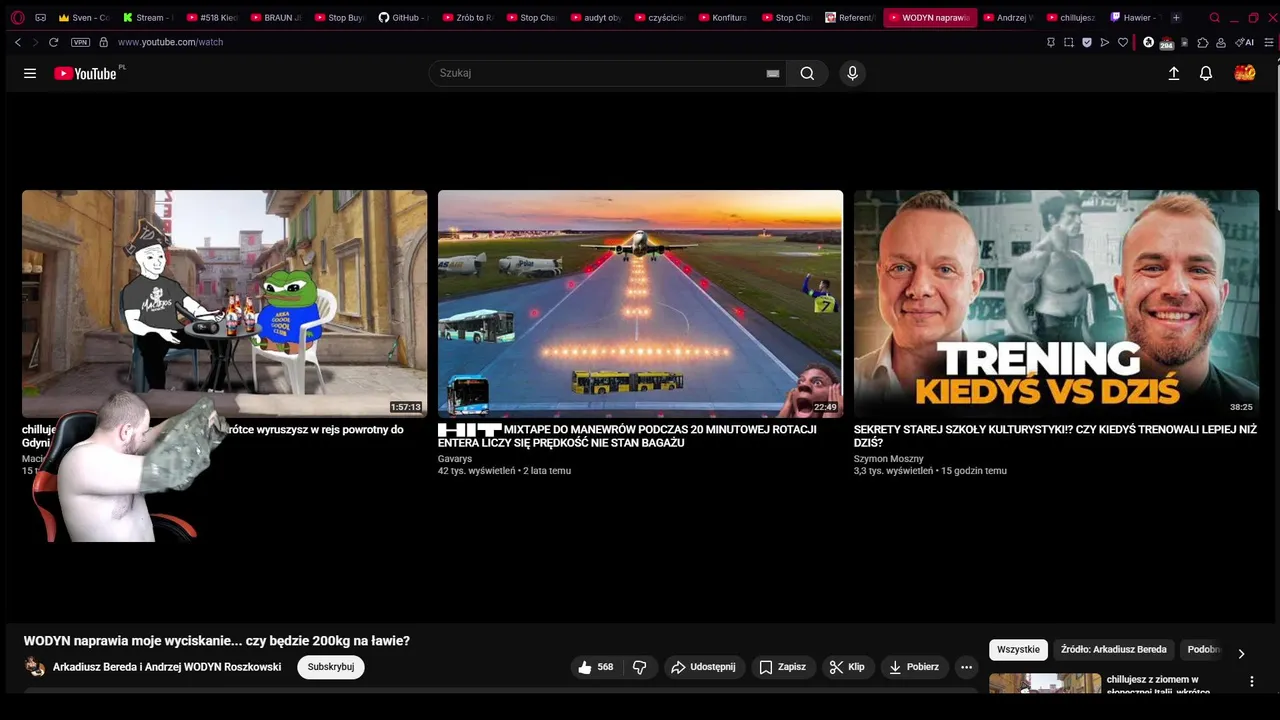
Task: Open the MIXTAPE airplane runway video thumbnail
Action: (x=640, y=303)
